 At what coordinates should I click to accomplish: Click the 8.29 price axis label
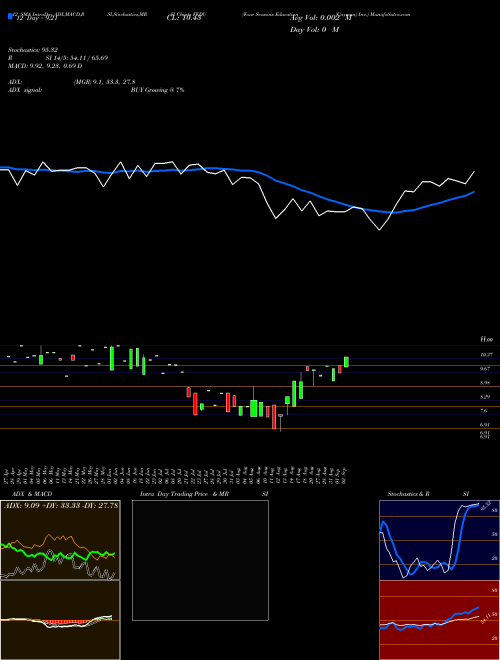tap(486, 397)
